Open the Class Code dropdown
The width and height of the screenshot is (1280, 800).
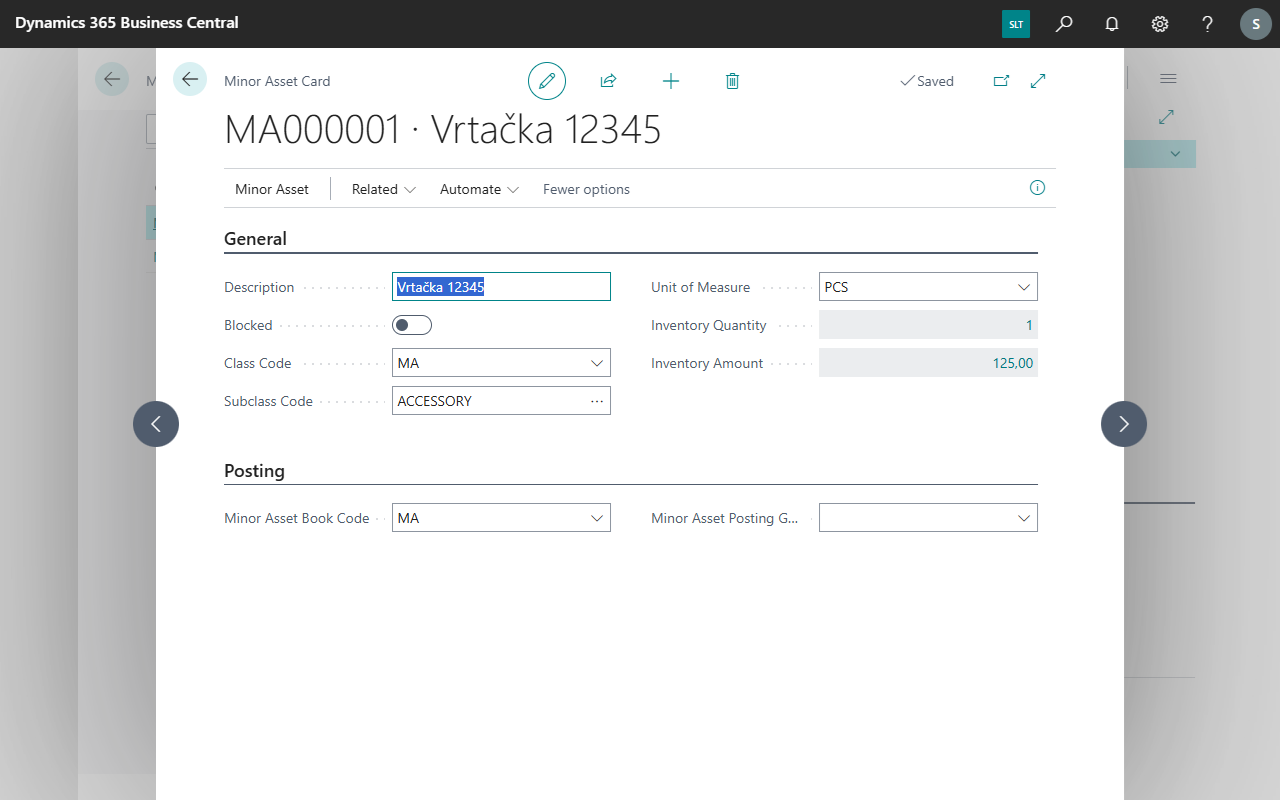pos(597,363)
